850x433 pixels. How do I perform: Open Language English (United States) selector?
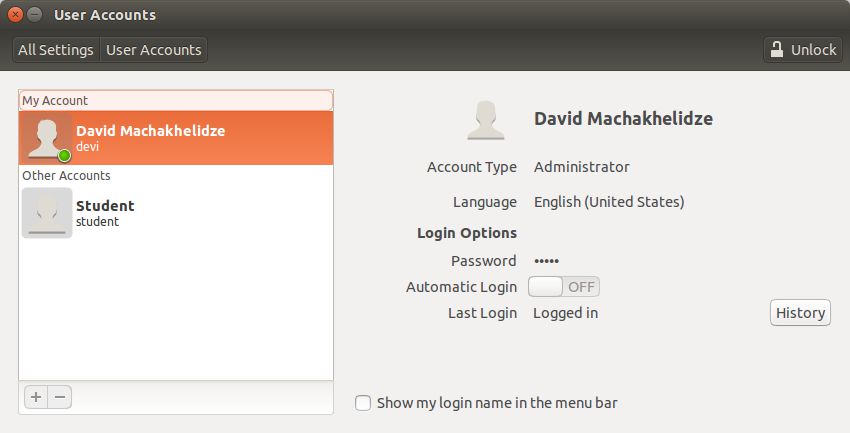tap(609, 202)
